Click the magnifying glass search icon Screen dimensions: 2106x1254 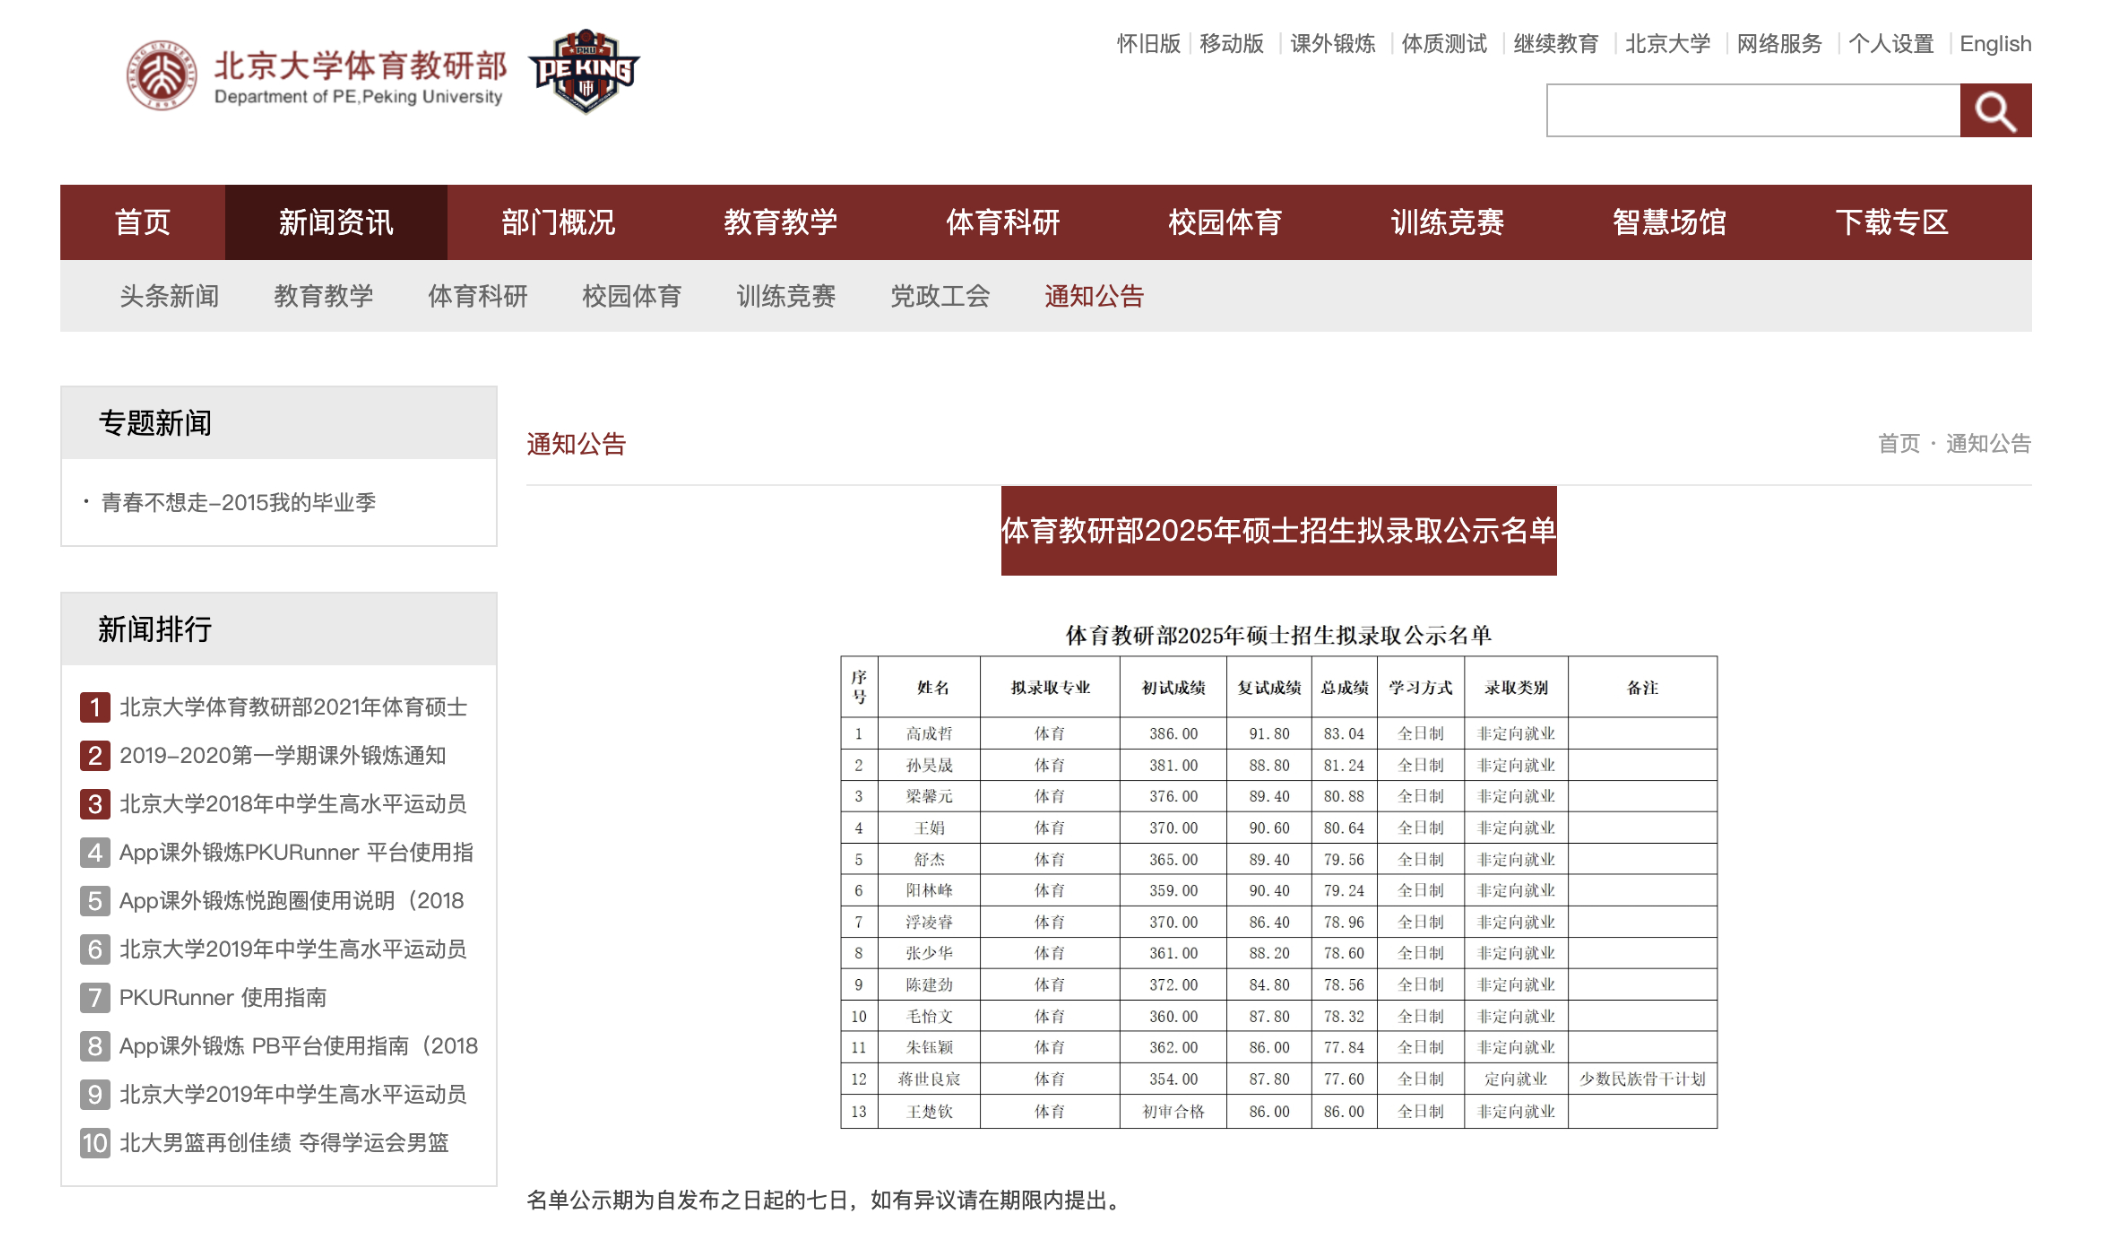1994,110
